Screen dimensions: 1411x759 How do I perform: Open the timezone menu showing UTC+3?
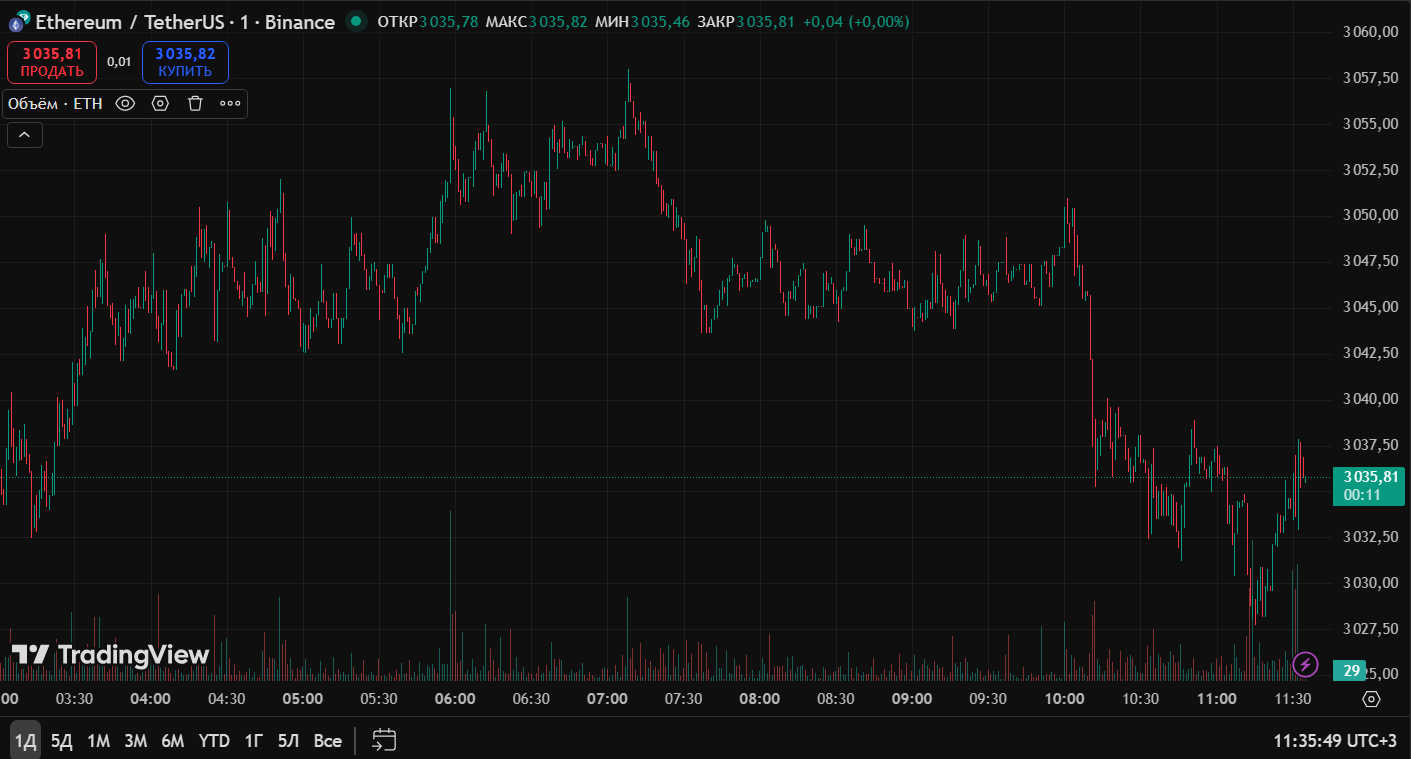click(1334, 741)
